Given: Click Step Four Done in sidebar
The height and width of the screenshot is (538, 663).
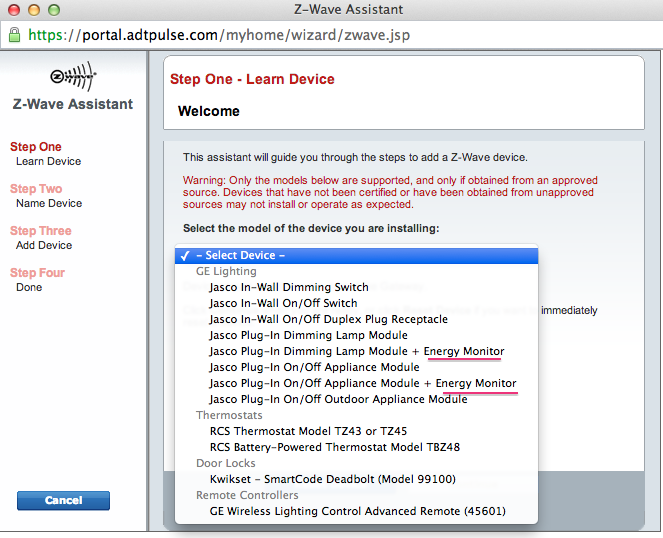Looking at the screenshot, I should tap(37, 279).
